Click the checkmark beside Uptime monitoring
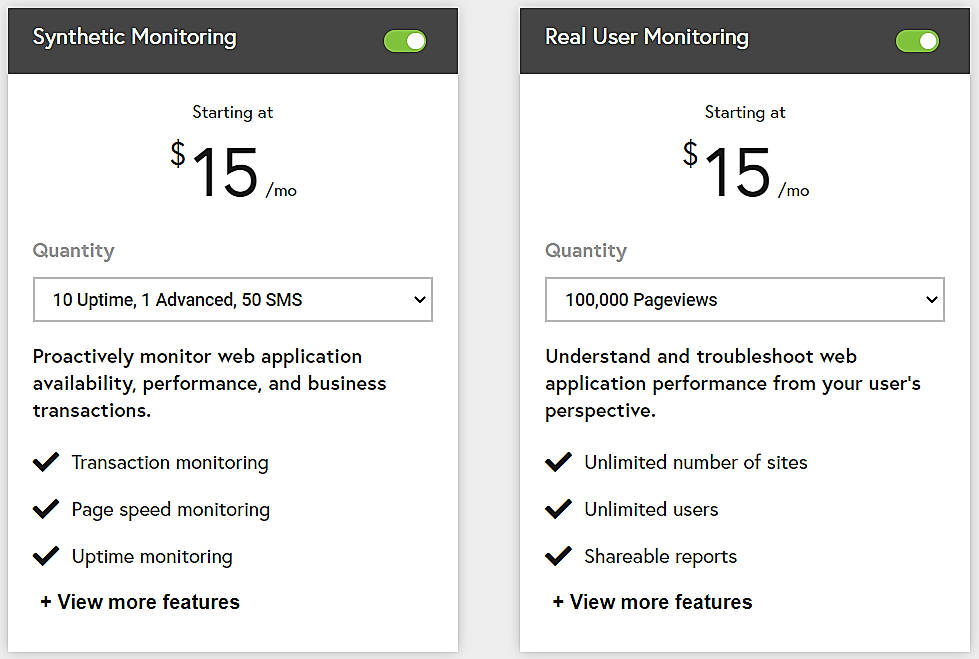 (46, 556)
